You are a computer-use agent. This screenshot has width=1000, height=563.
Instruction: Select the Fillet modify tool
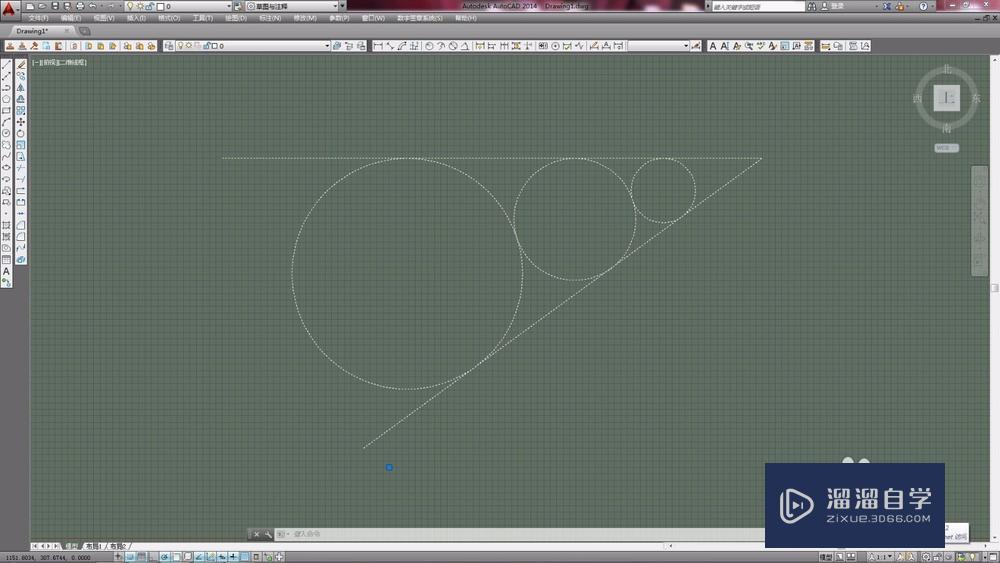coord(21,237)
